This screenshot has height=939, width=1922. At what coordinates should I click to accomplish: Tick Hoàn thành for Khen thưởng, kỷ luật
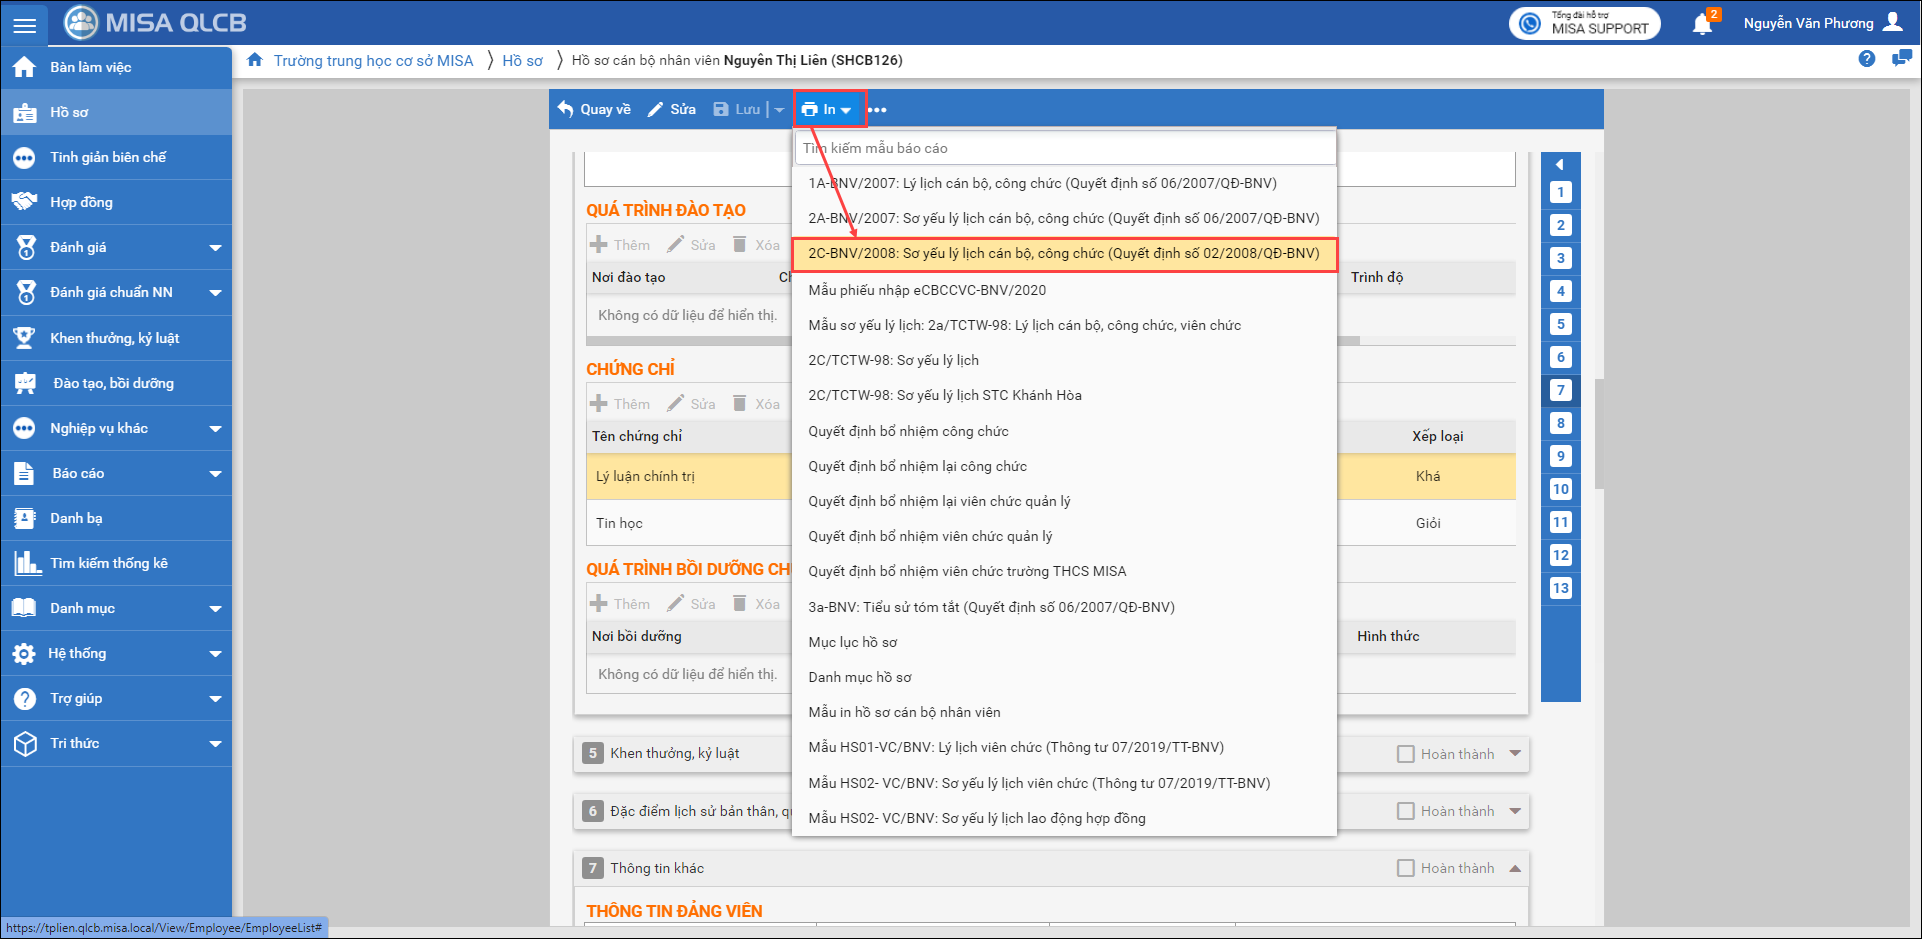[x=1406, y=754]
